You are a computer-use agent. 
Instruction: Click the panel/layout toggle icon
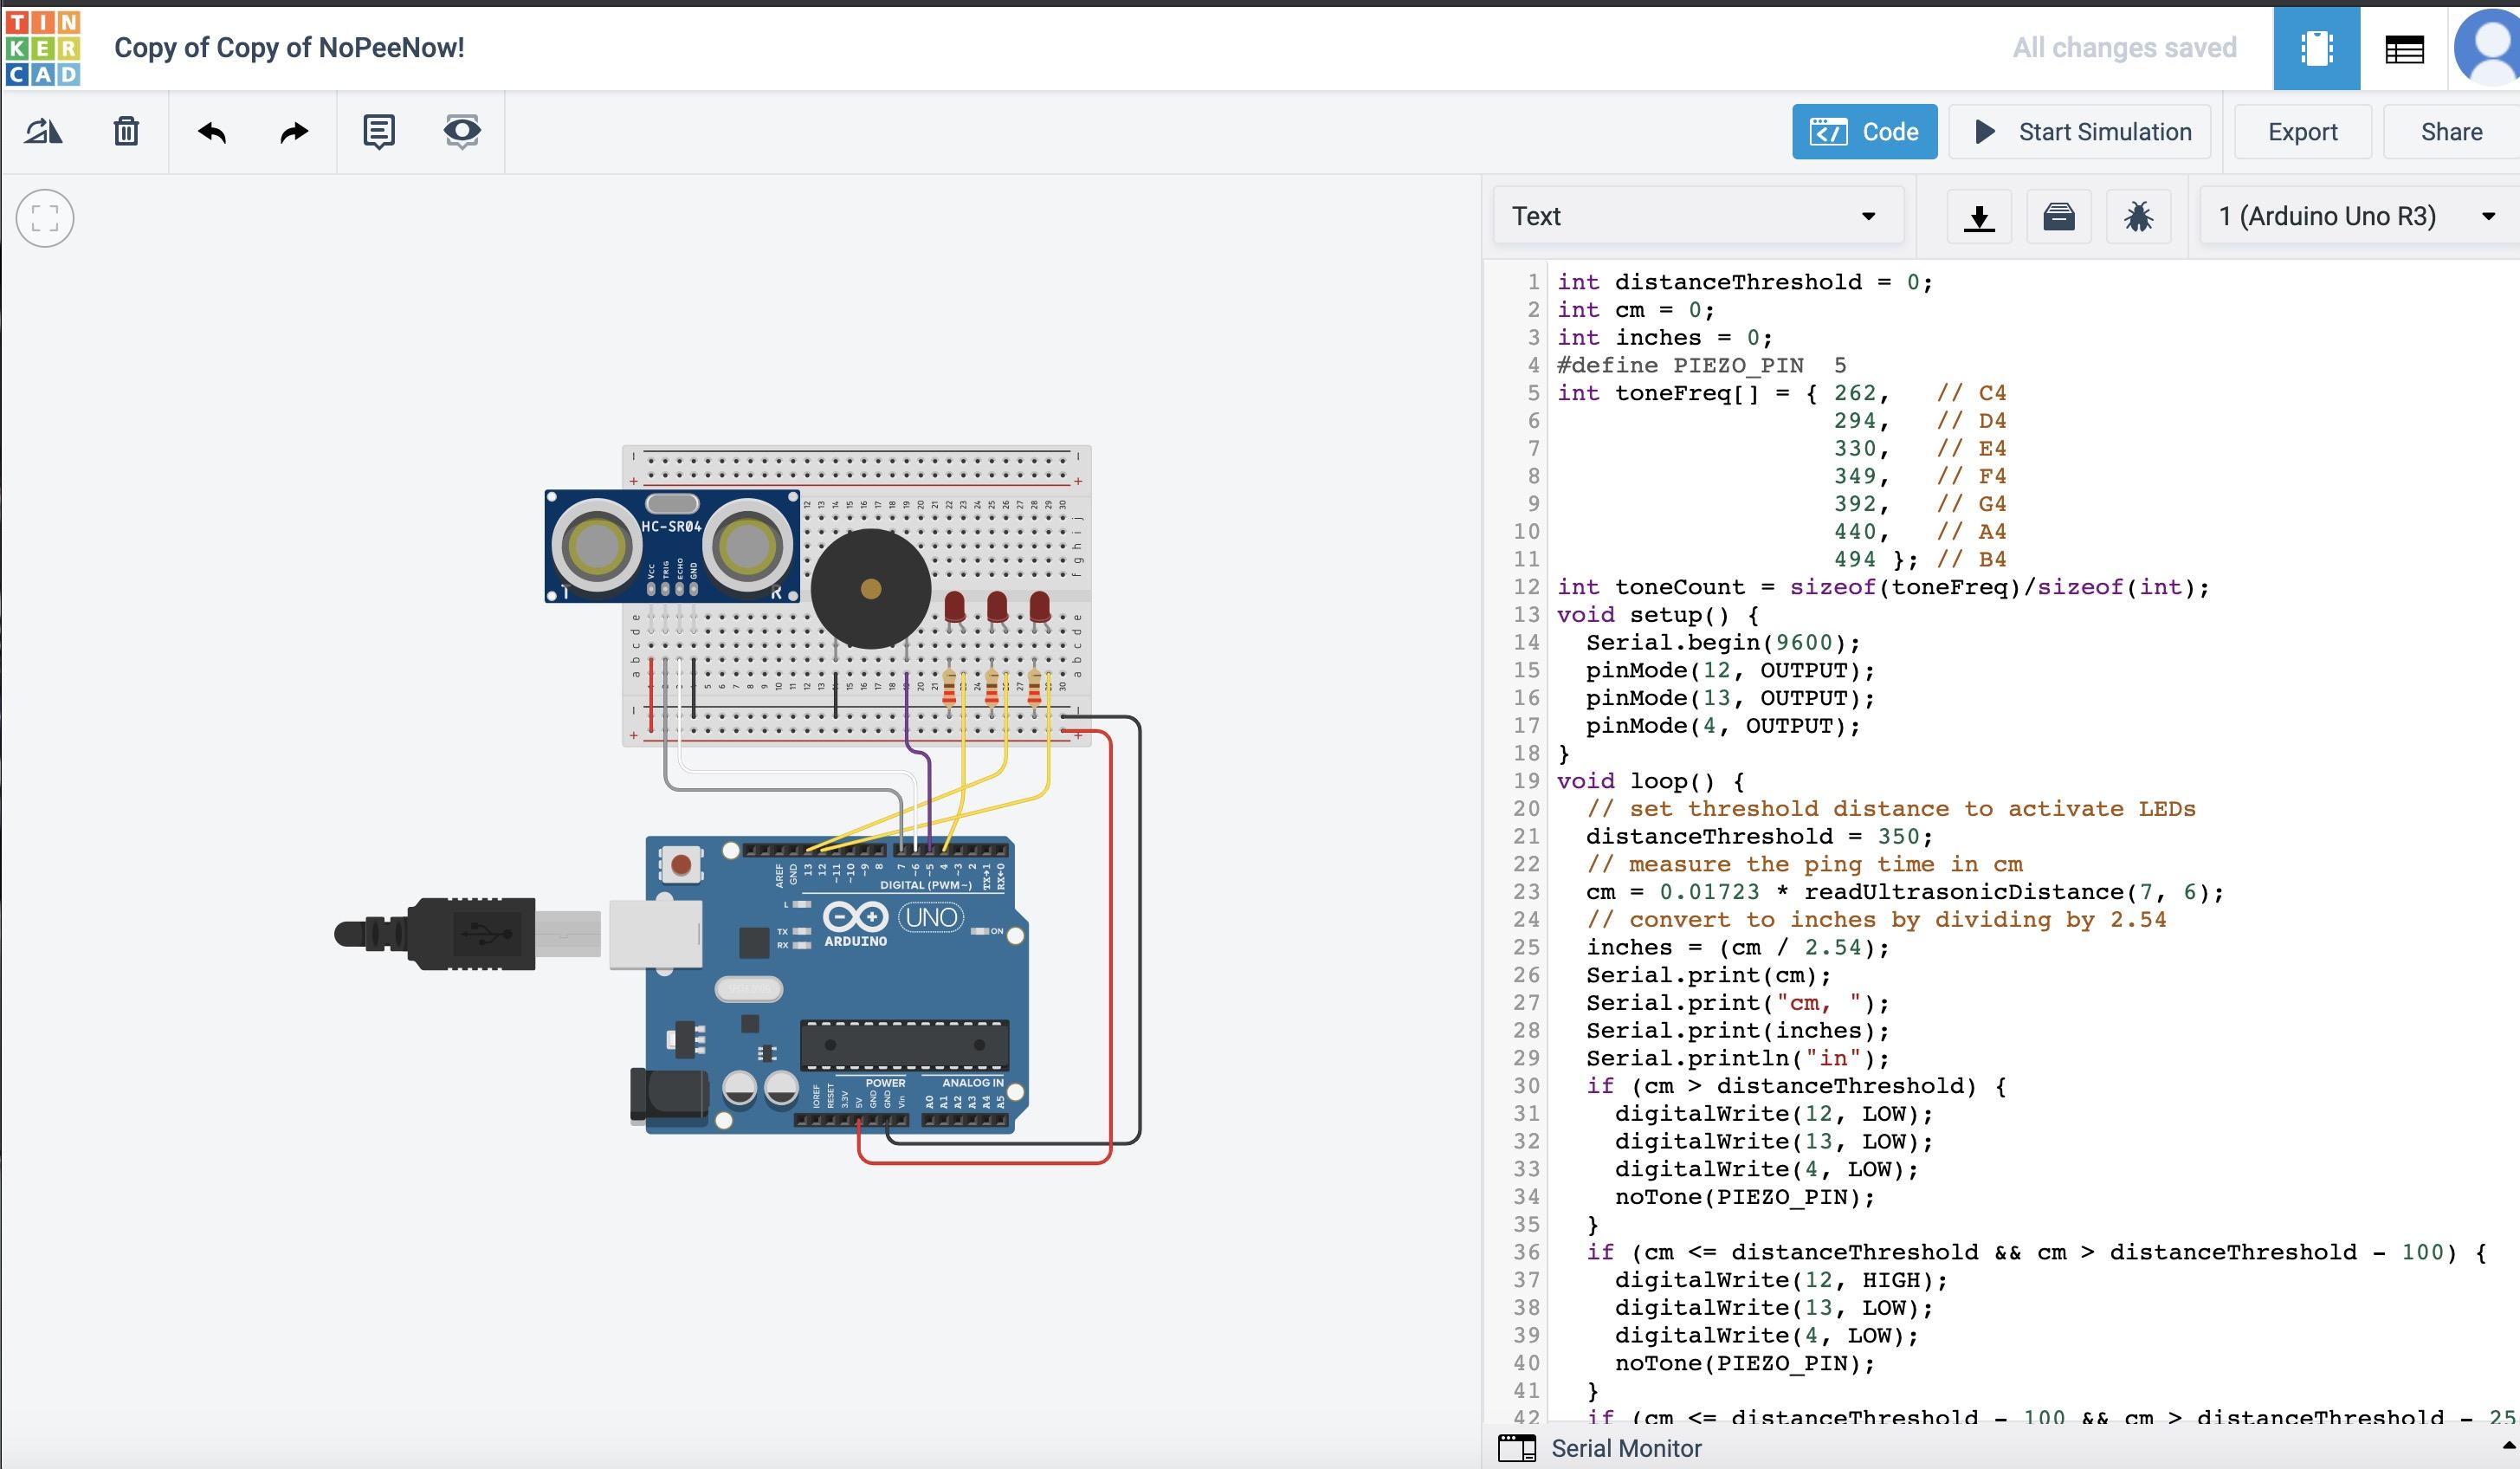tap(2403, 48)
